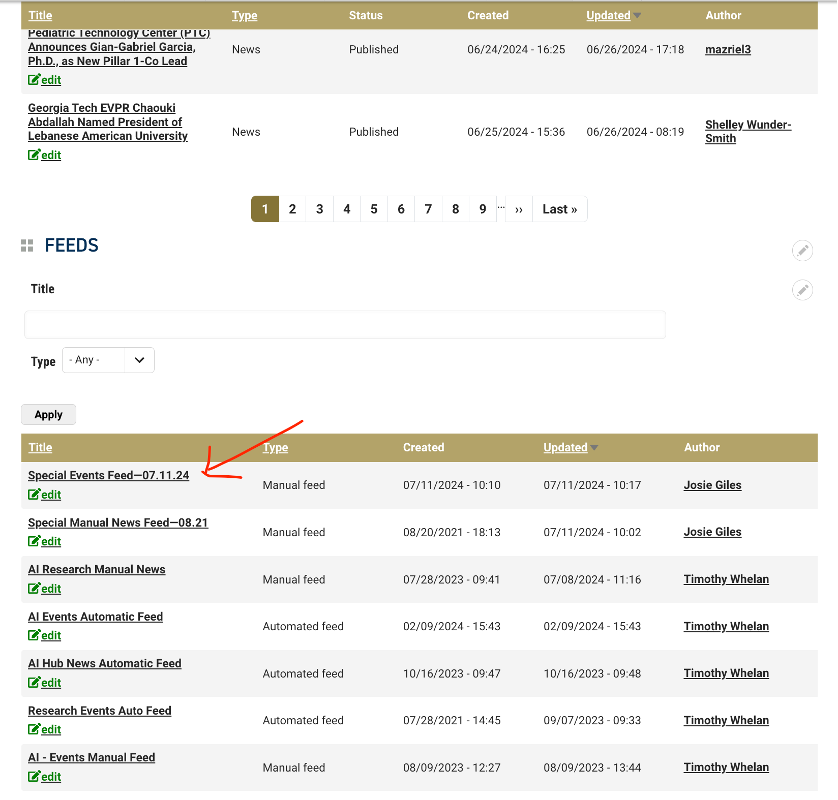Edit the AI Events Automatic Feed

coord(44,635)
